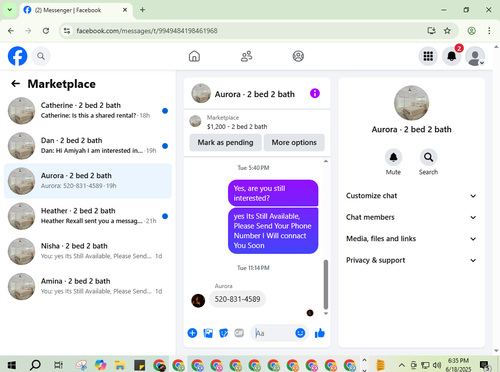Go back in browser history
Viewport: 500px width, 372px height.
click(11, 31)
